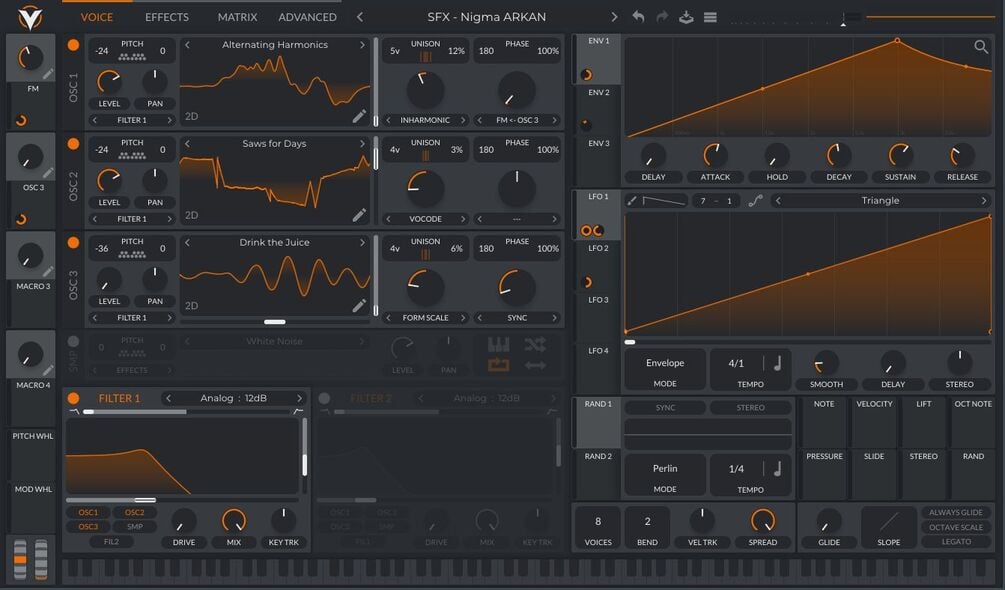The image size is (1005, 590).
Task: Select the ENV 2 tab
Action: point(598,110)
